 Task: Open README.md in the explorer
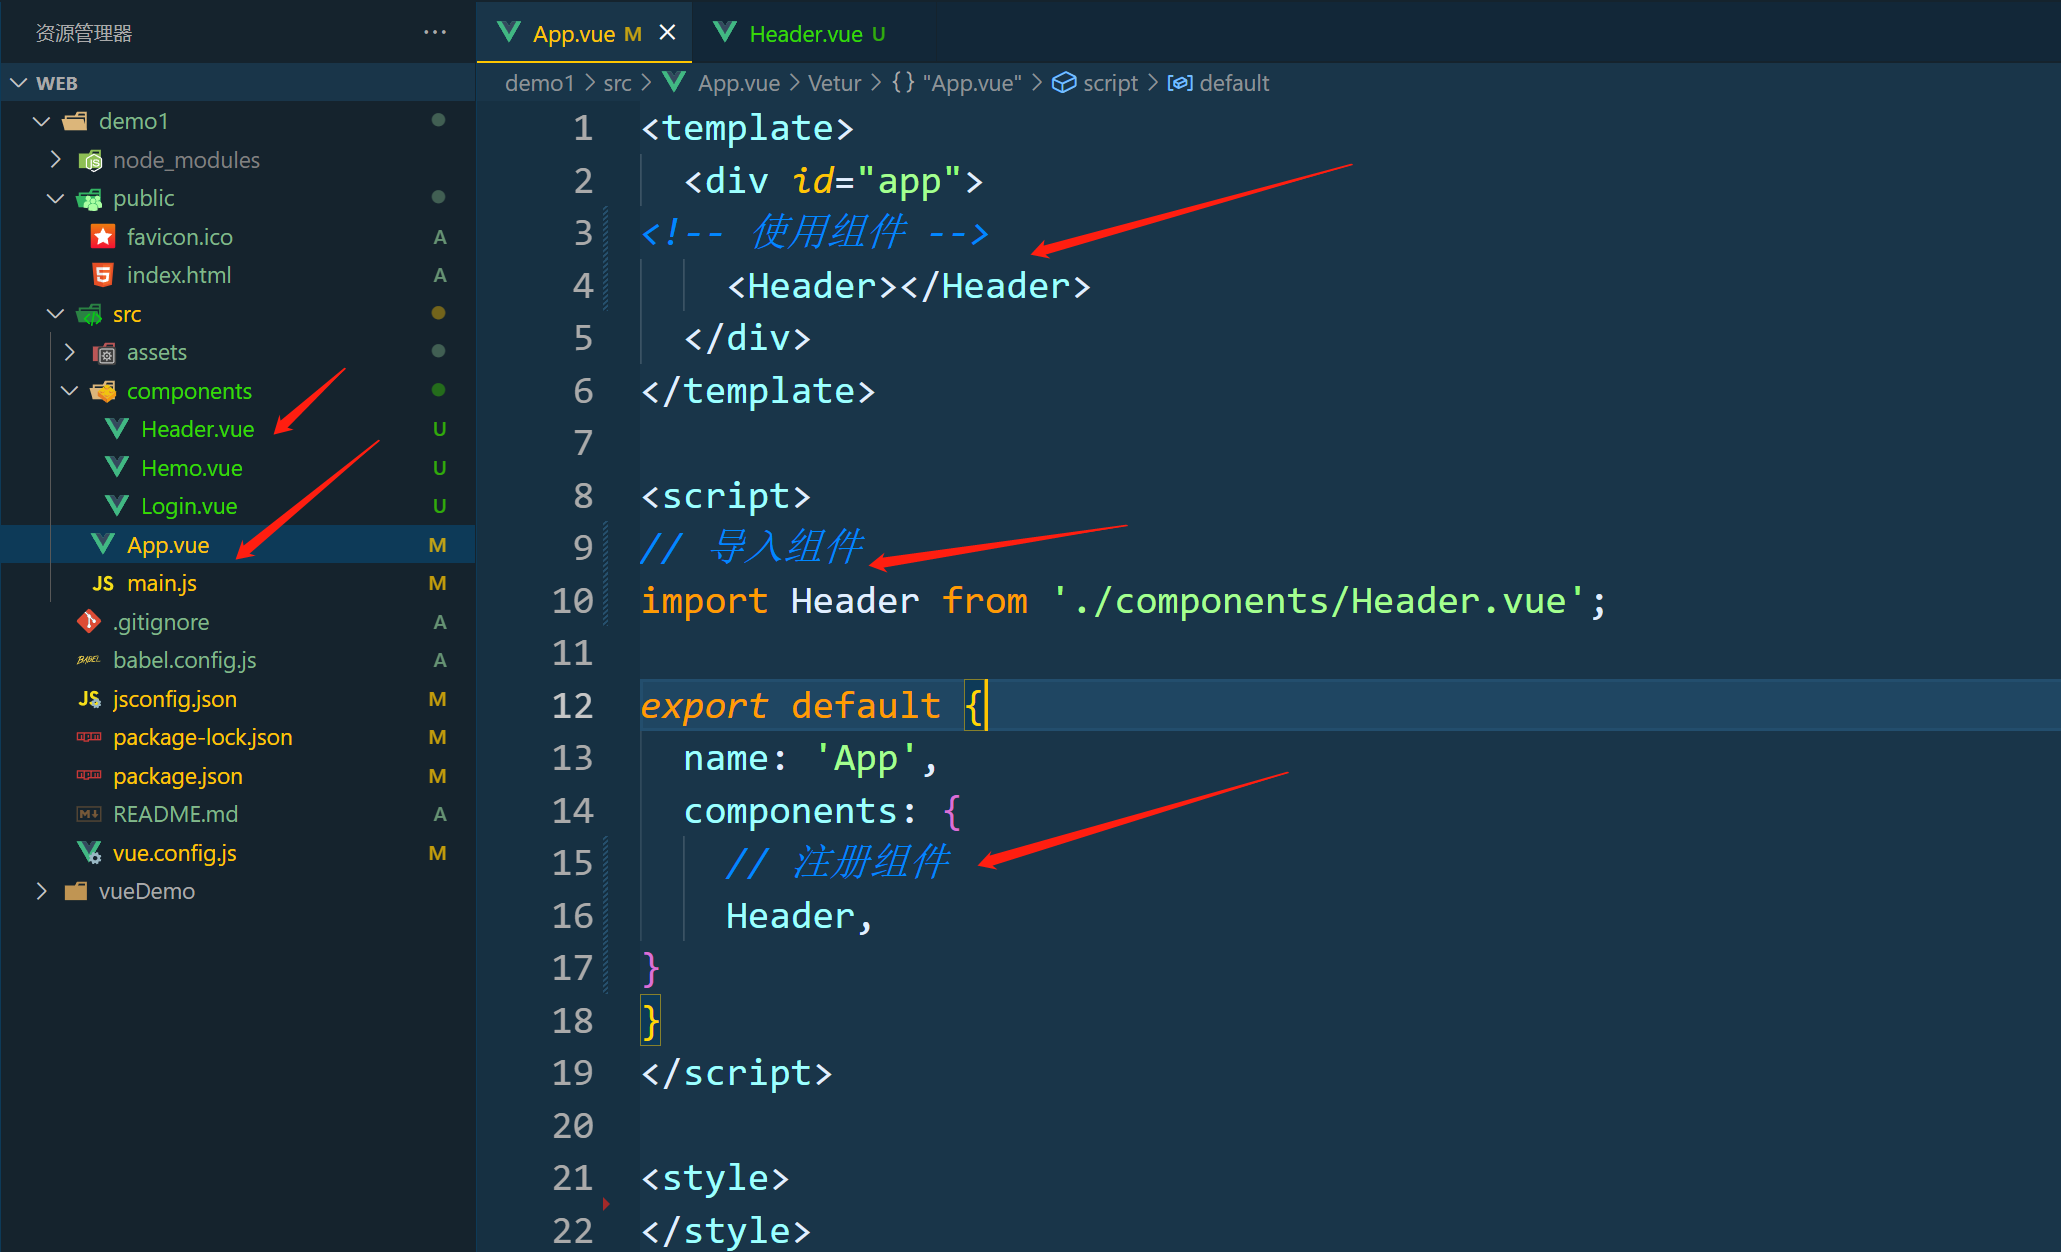click(x=175, y=814)
